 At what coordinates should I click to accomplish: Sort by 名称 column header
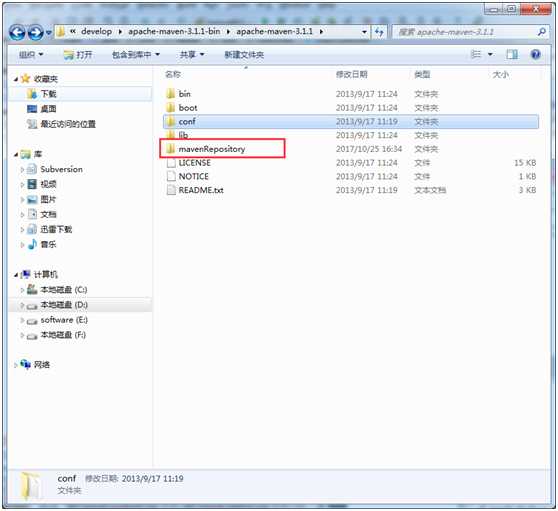pyautogui.click(x=173, y=74)
